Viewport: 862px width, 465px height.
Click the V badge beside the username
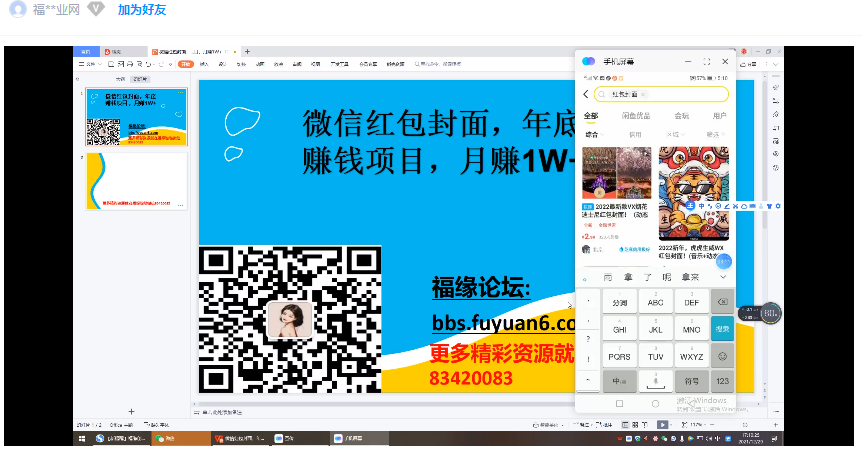click(96, 9)
